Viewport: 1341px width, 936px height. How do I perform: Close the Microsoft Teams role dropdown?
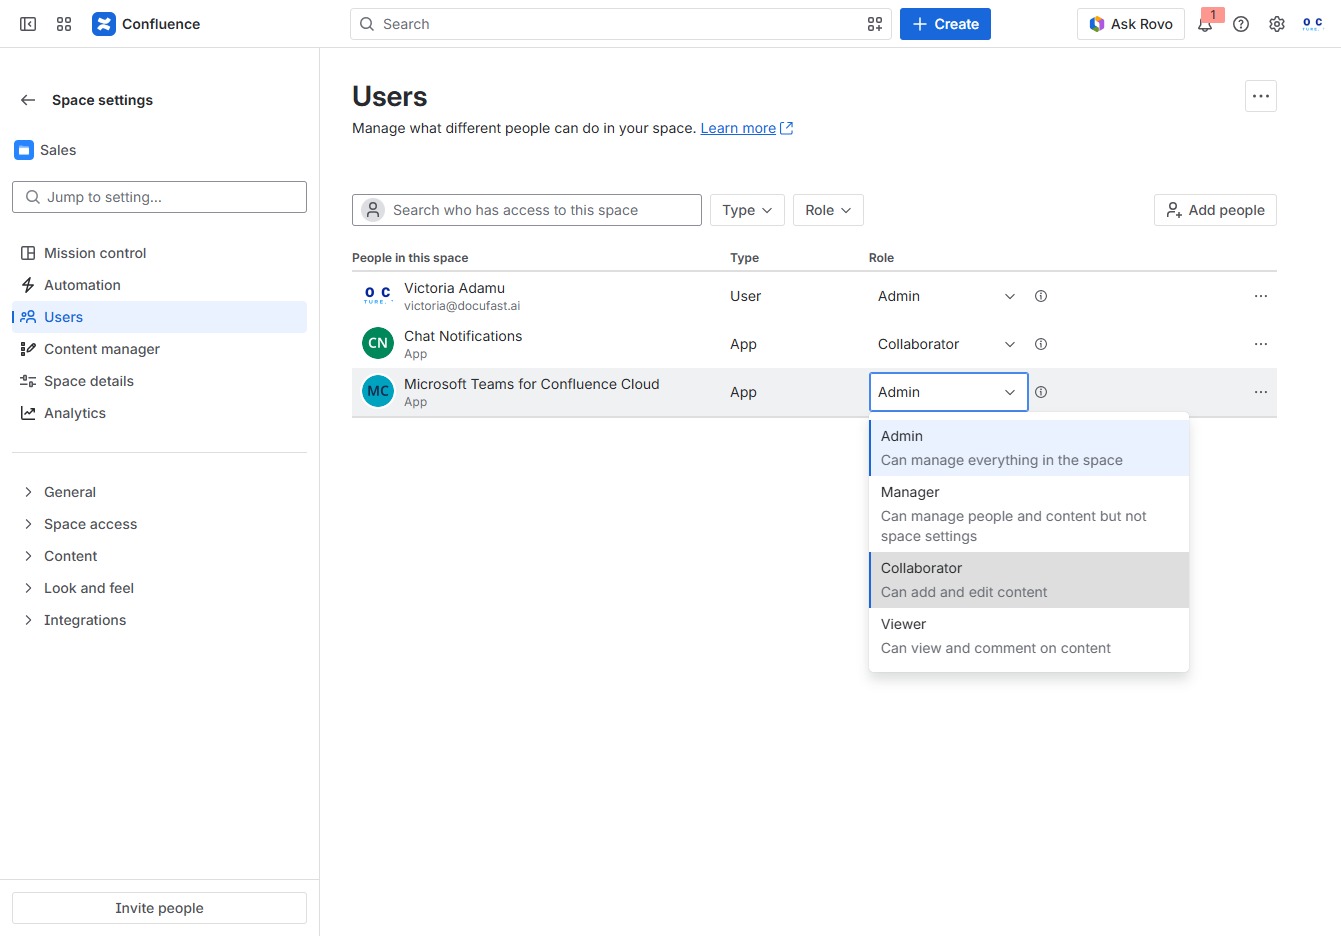[x=948, y=392]
